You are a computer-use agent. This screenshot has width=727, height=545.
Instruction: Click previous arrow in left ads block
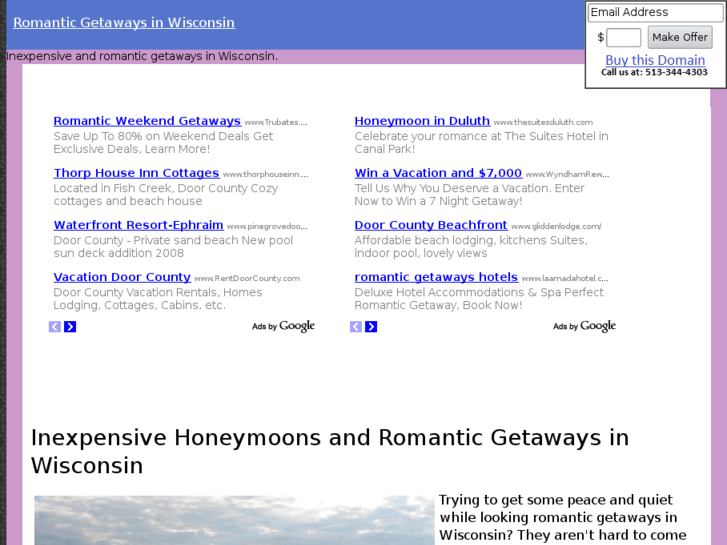click(x=55, y=327)
